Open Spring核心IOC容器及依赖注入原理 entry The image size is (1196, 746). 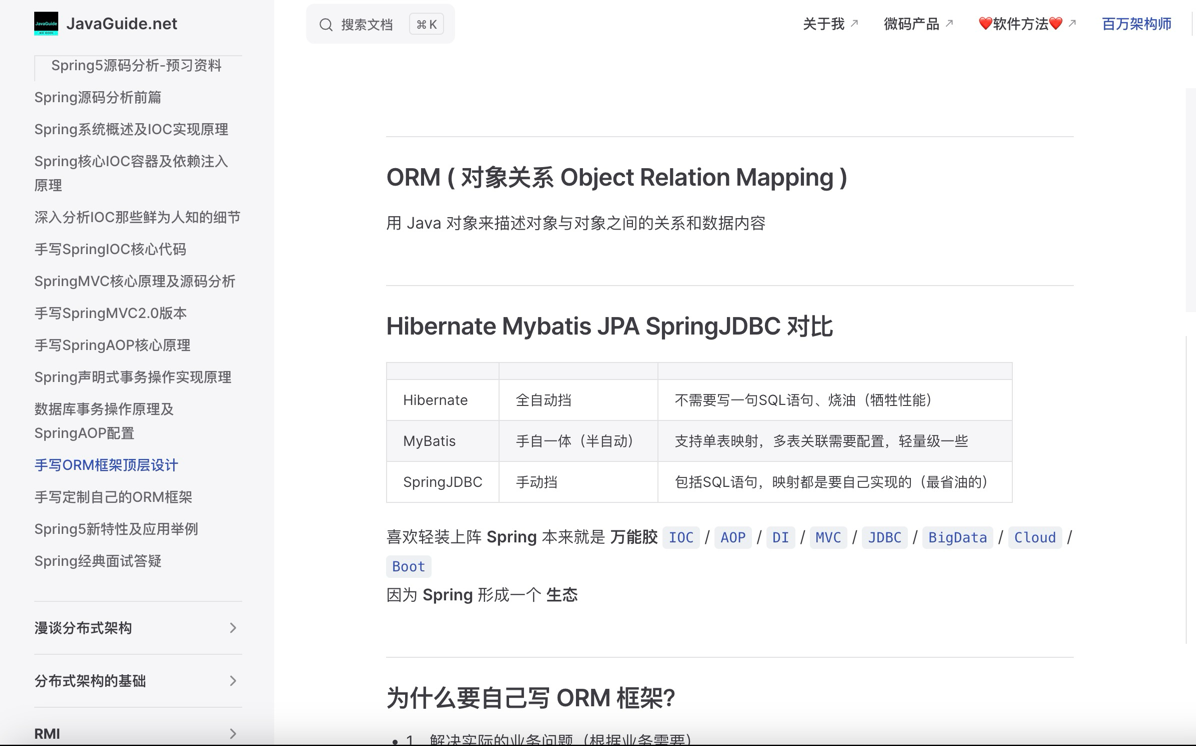(131, 173)
